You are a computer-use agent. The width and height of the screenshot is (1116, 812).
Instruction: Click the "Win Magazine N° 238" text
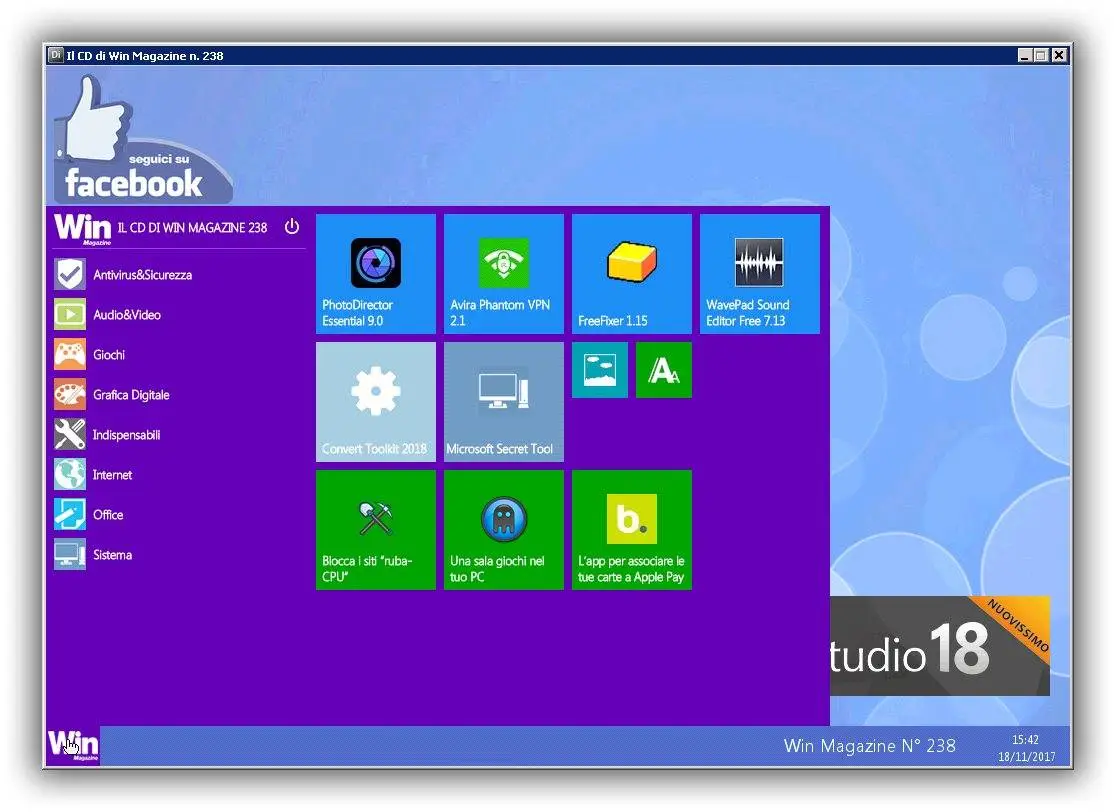pyautogui.click(x=870, y=746)
